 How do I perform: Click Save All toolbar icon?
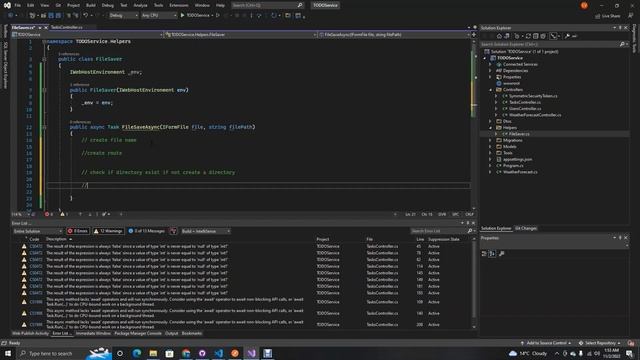pyautogui.click(x=58, y=16)
